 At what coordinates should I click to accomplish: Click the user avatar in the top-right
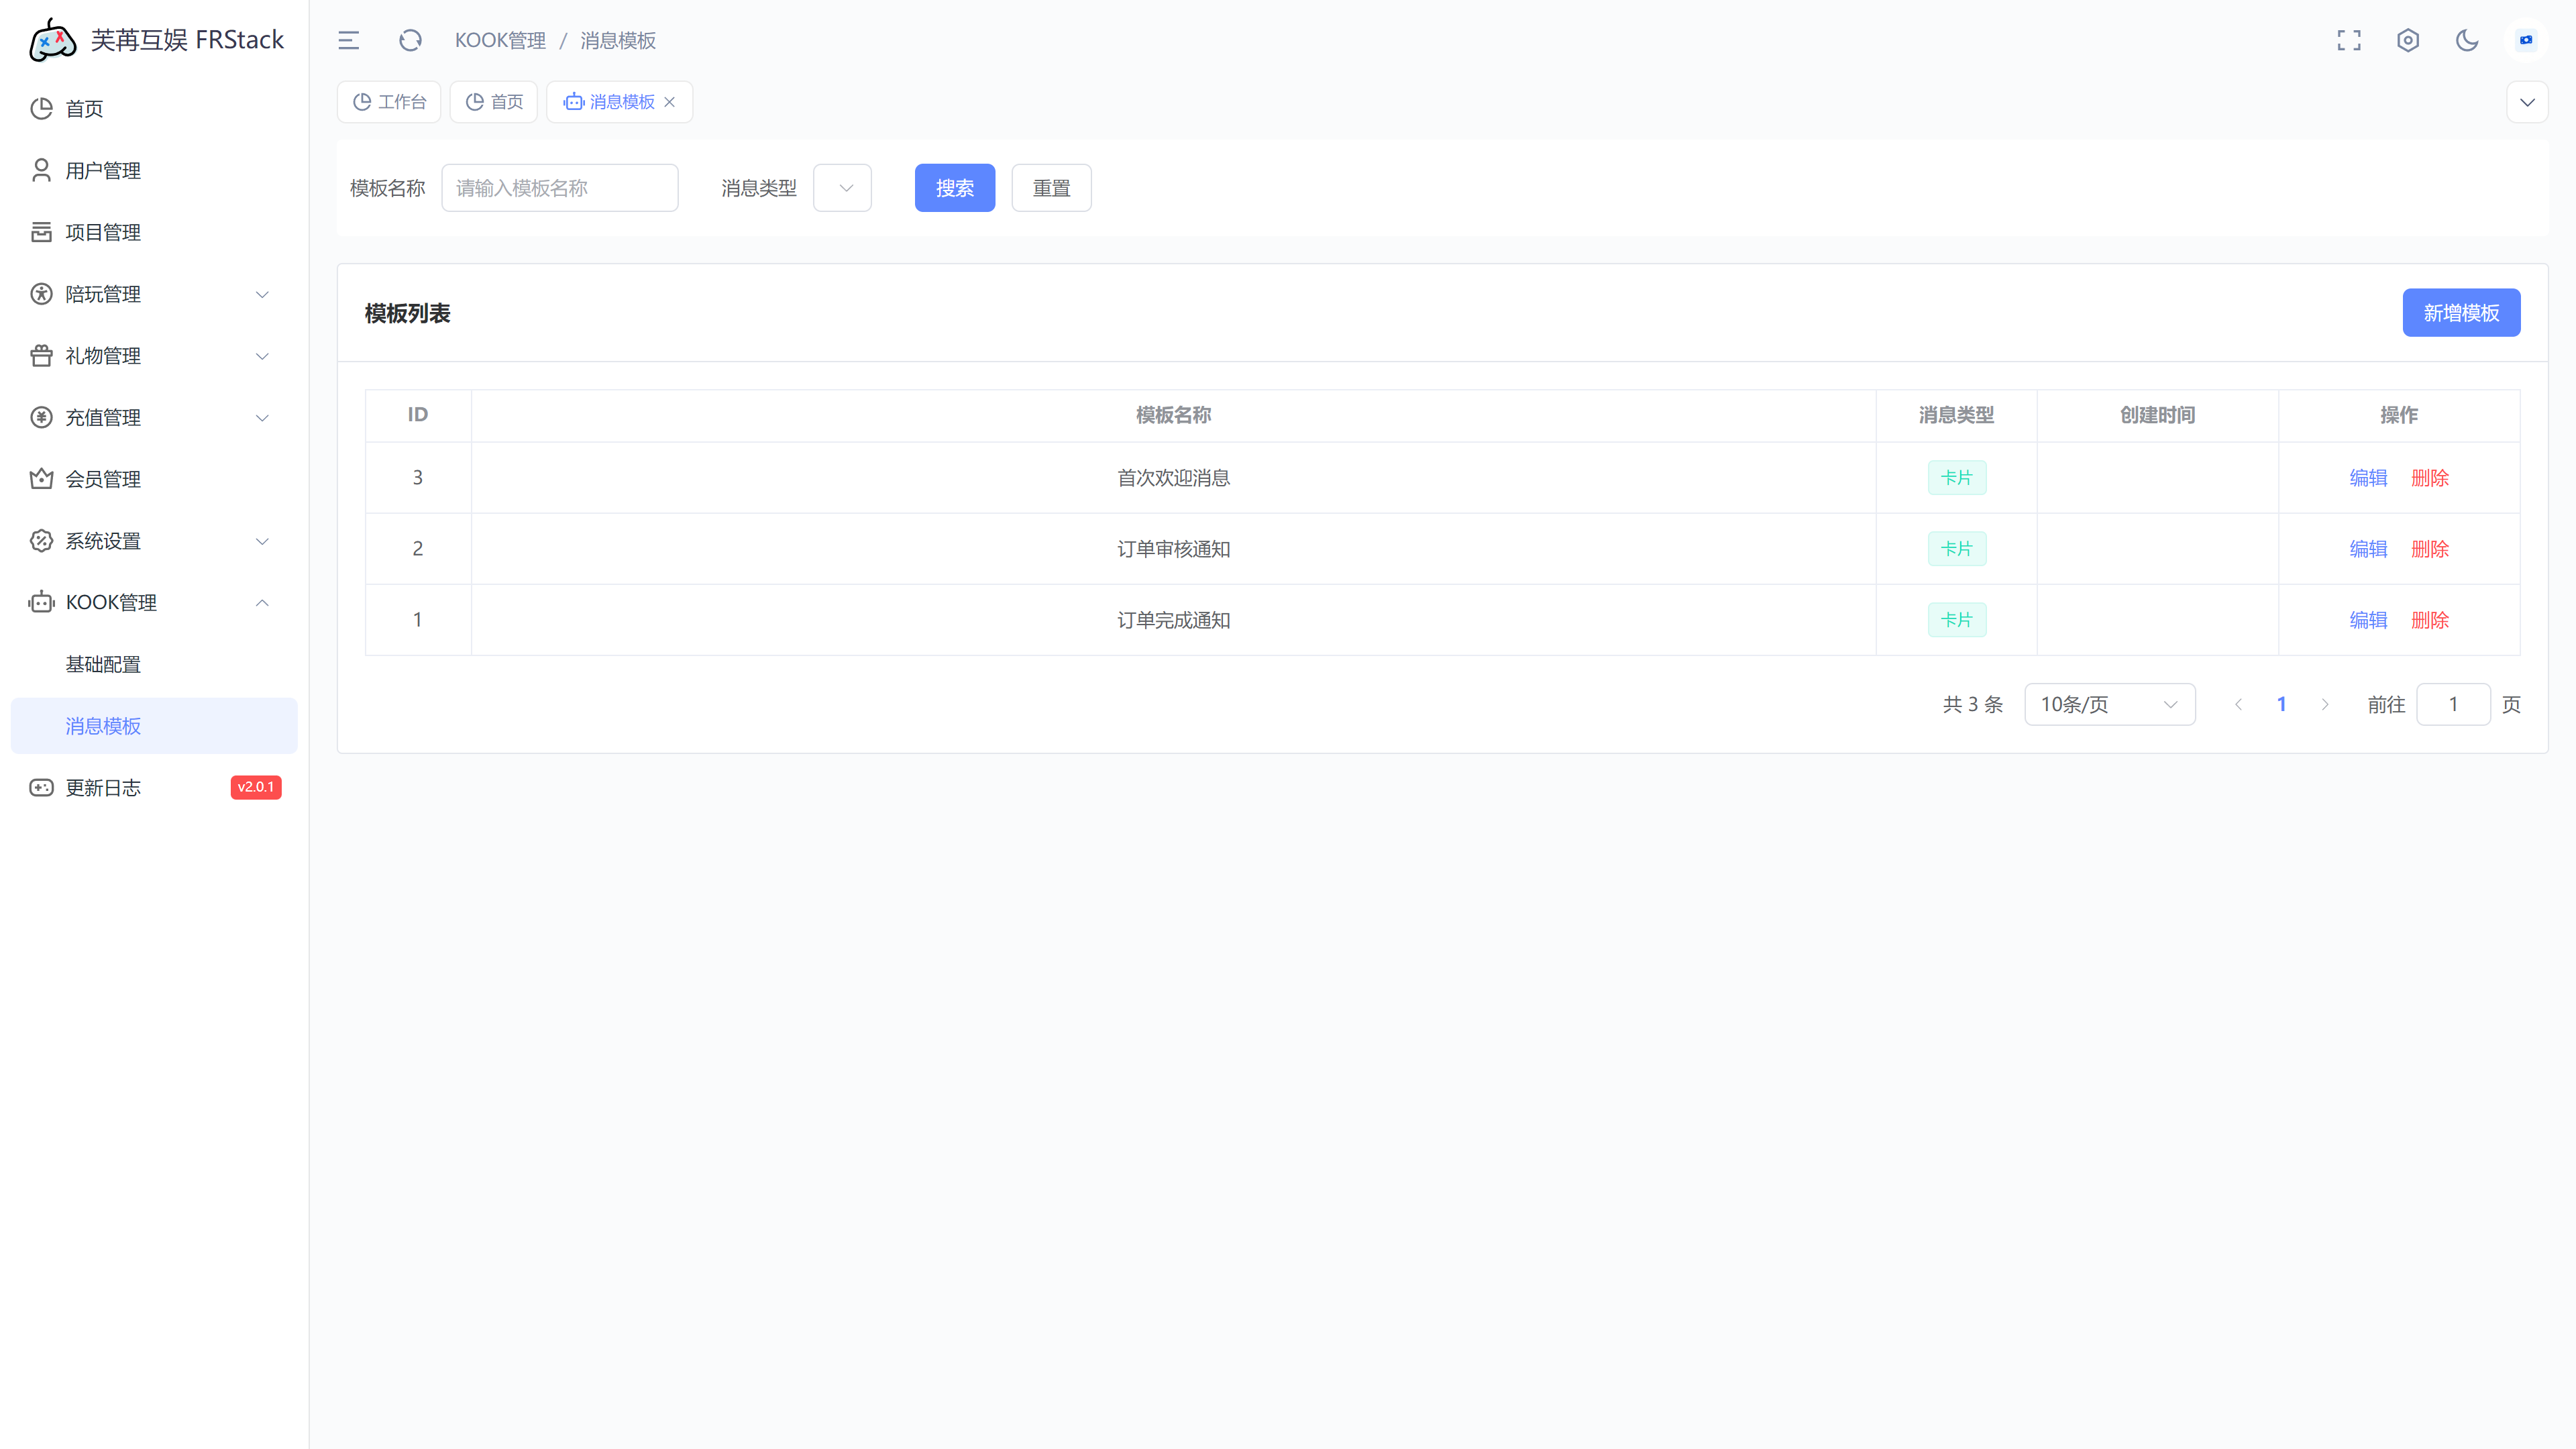pos(2526,40)
